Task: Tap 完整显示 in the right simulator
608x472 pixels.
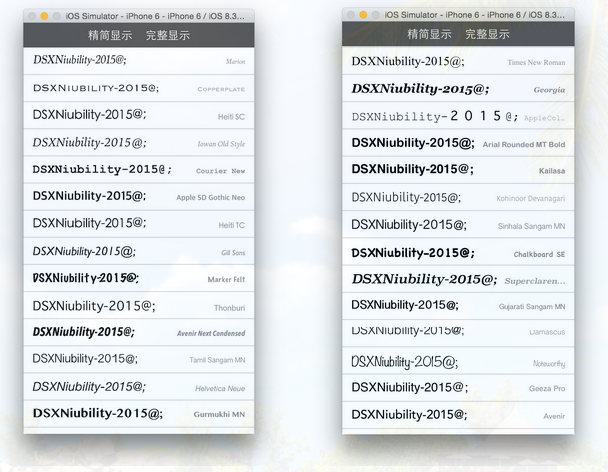Action: [487, 34]
